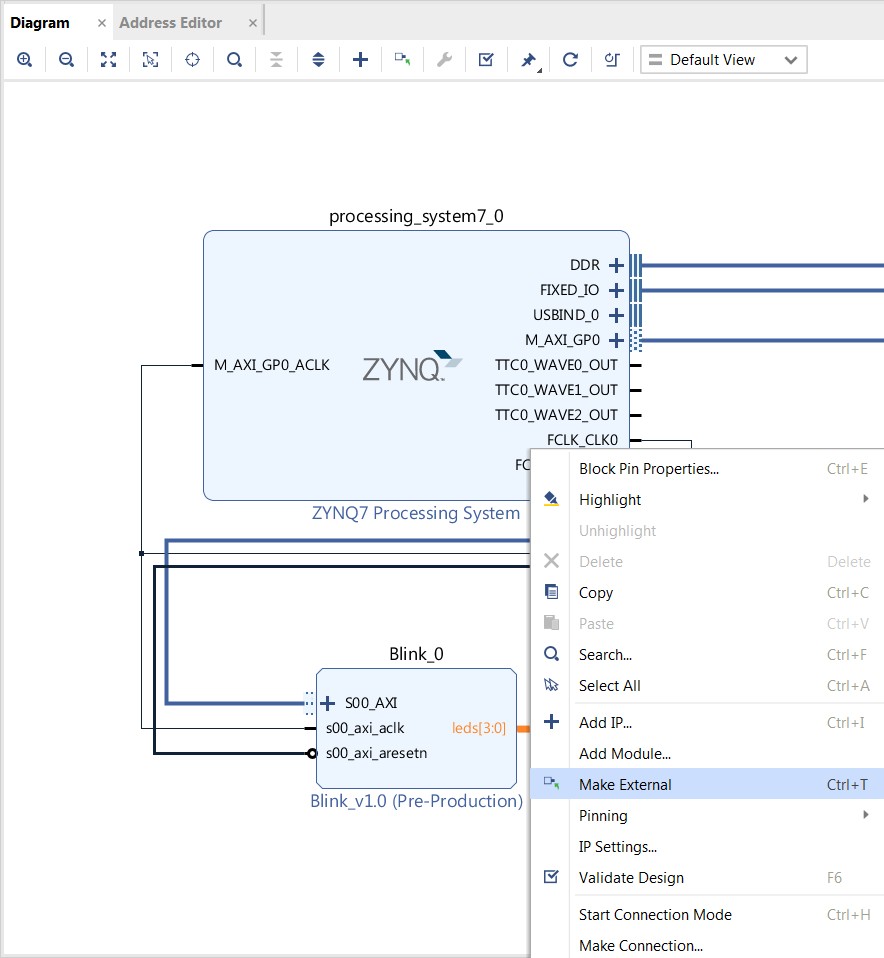This screenshot has width=884, height=958.
Task: Click the Validate Design toolbar checkmark icon
Action: coord(486,60)
